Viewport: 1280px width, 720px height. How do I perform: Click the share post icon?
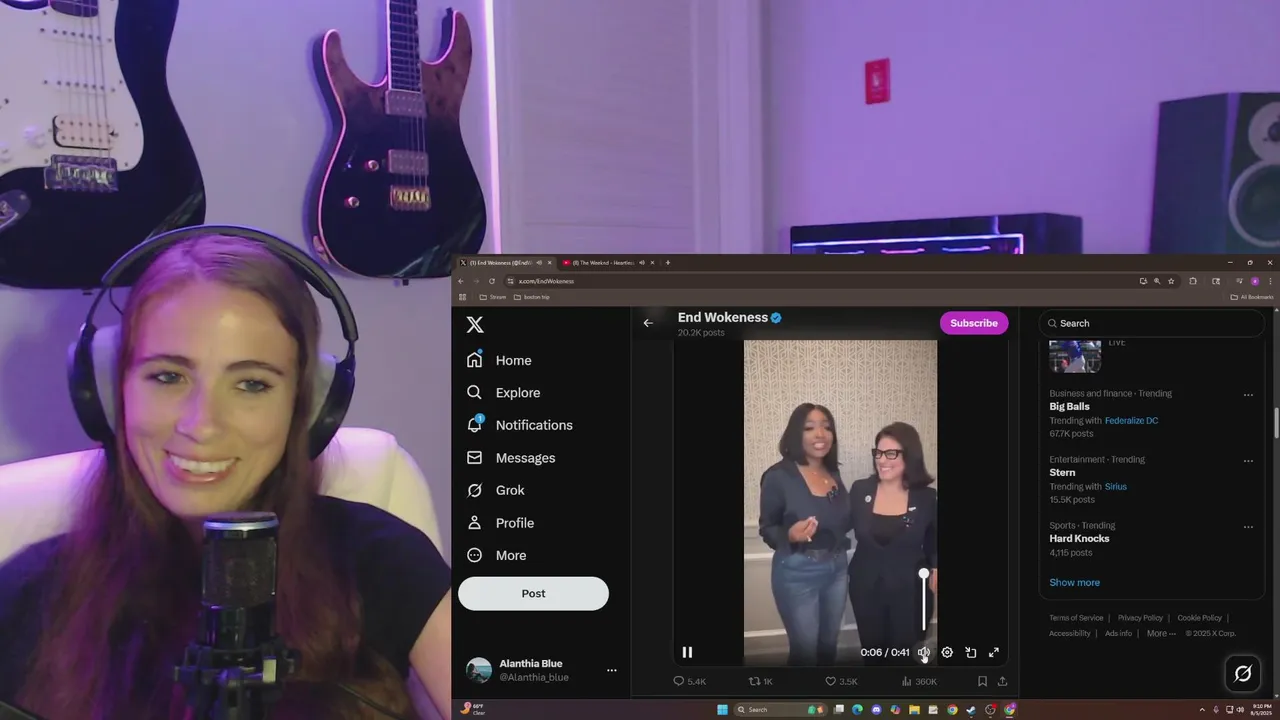pyautogui.click(x=1002, y=681)
